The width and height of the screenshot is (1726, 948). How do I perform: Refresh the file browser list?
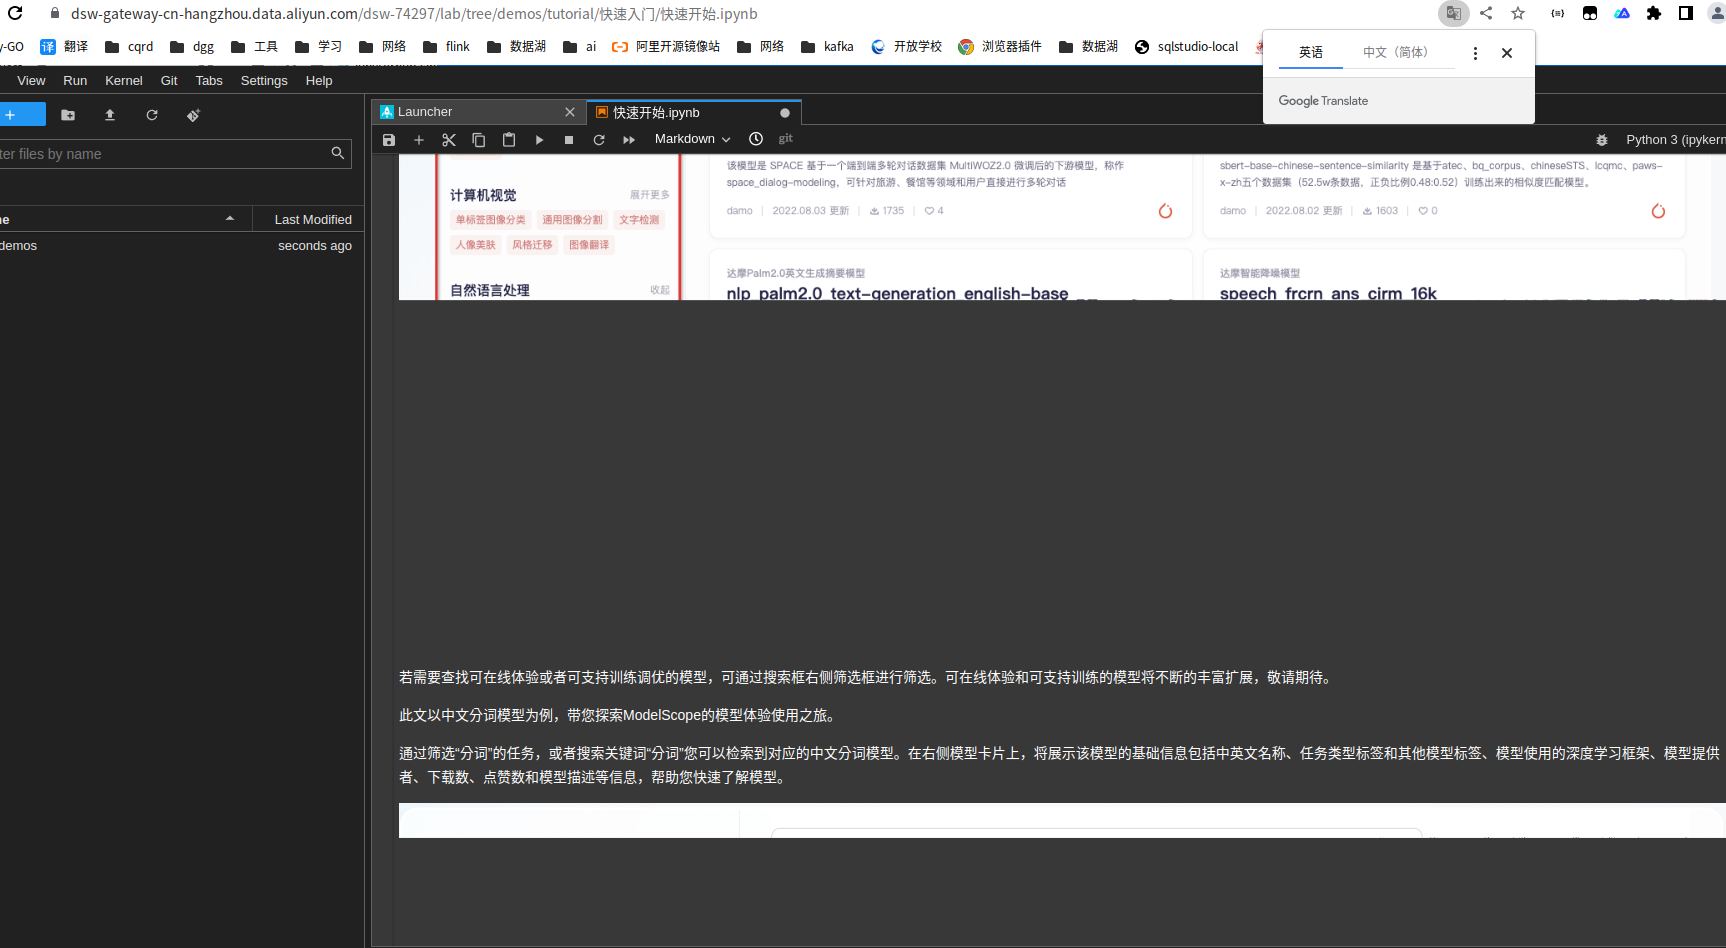151,114
